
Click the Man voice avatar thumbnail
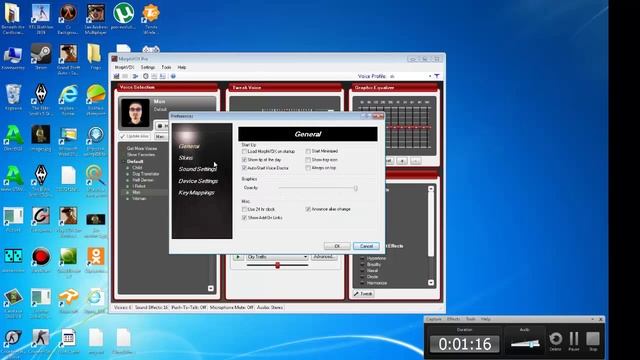(x=135, y=112)
